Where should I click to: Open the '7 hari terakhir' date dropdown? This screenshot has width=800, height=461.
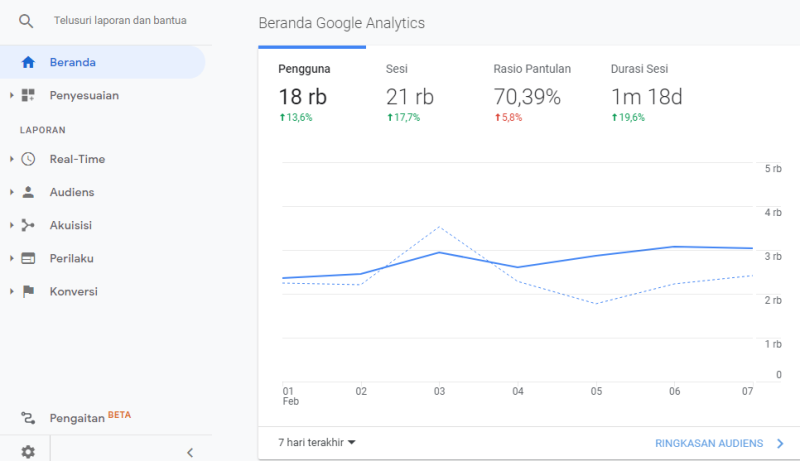point(316,443)
